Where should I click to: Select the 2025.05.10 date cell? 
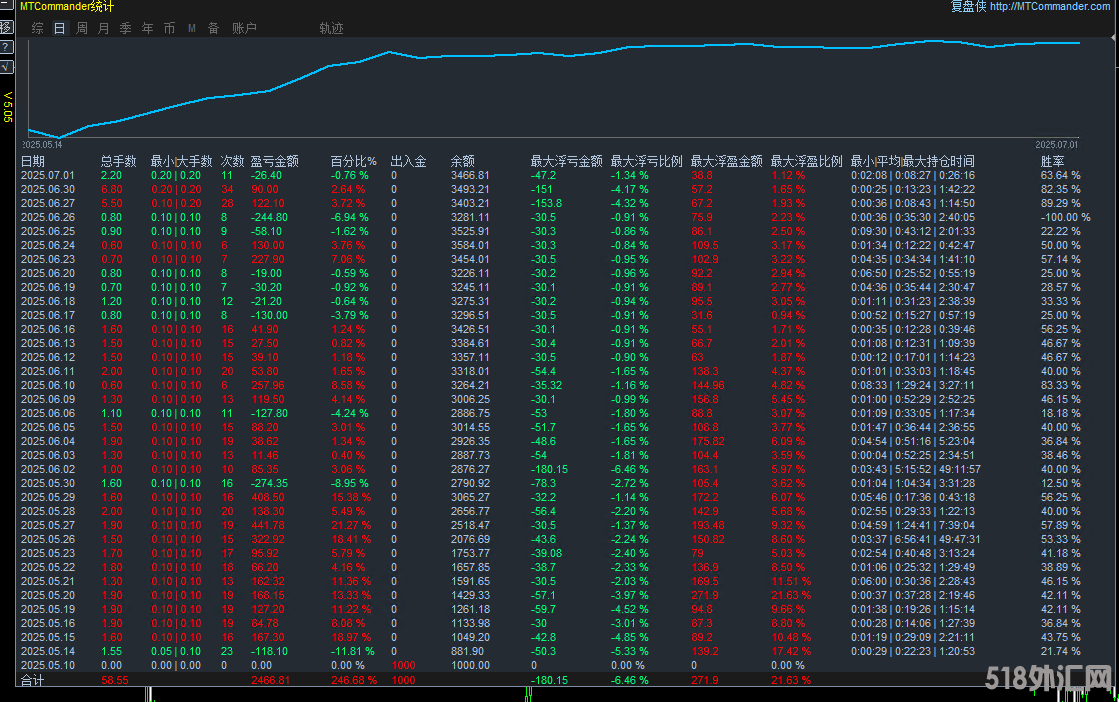[x=48, y=665]
